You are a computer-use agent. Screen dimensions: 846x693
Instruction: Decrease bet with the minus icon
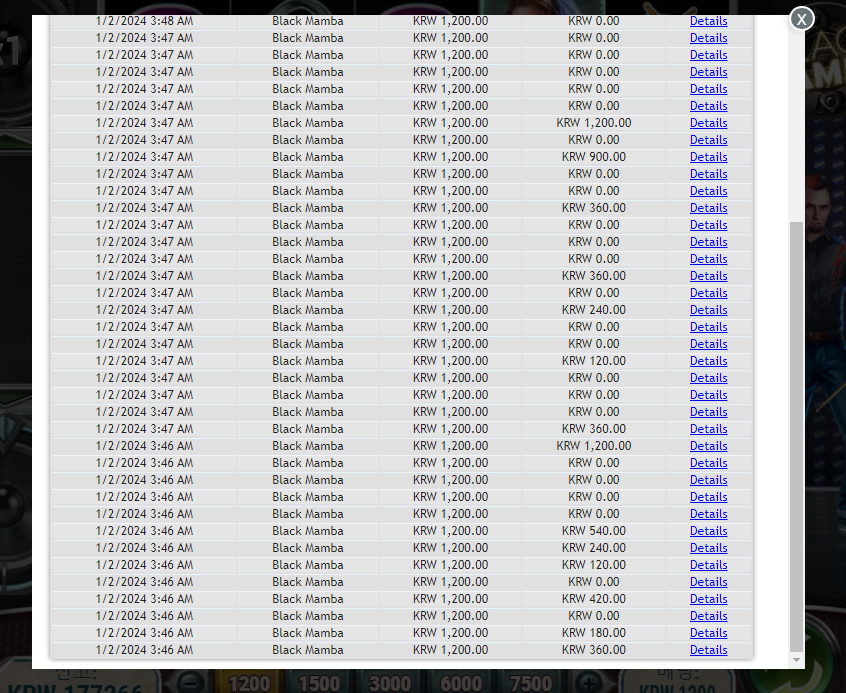189,682
